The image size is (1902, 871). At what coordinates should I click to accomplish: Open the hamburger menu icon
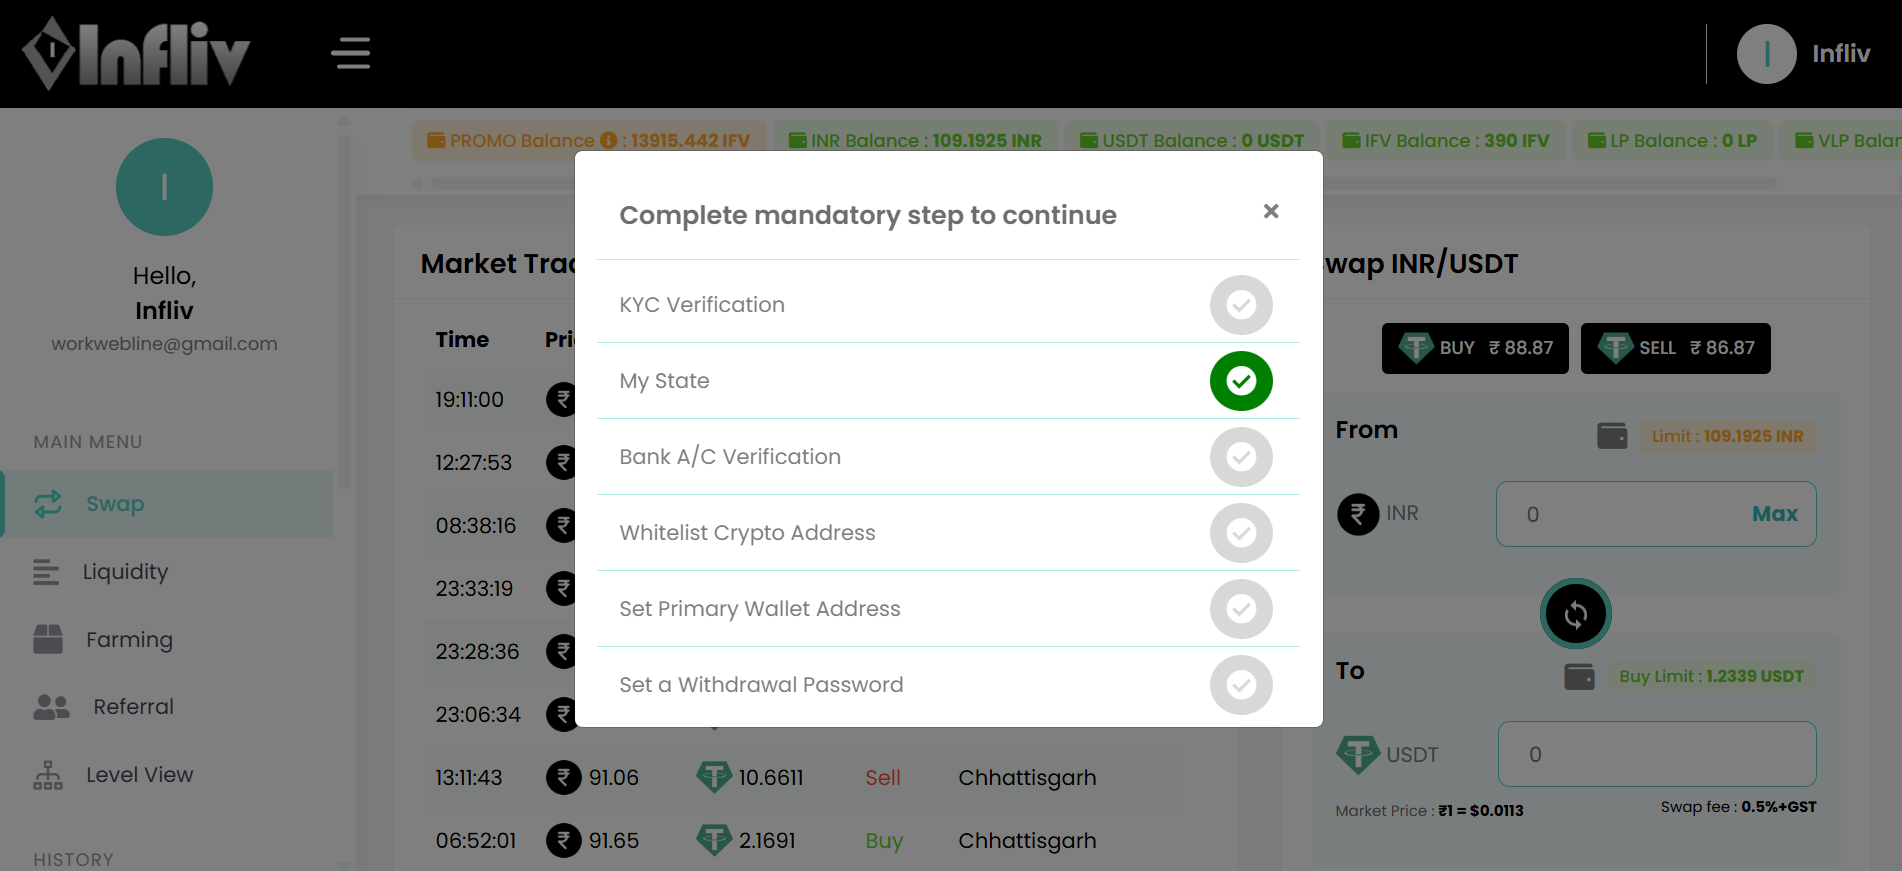coord(351,53)
